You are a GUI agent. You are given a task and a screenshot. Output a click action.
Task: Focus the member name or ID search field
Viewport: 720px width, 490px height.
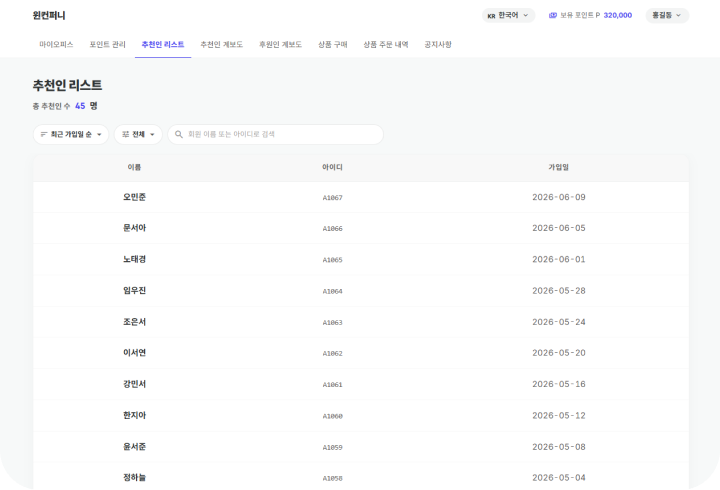(x=276, y=135)
